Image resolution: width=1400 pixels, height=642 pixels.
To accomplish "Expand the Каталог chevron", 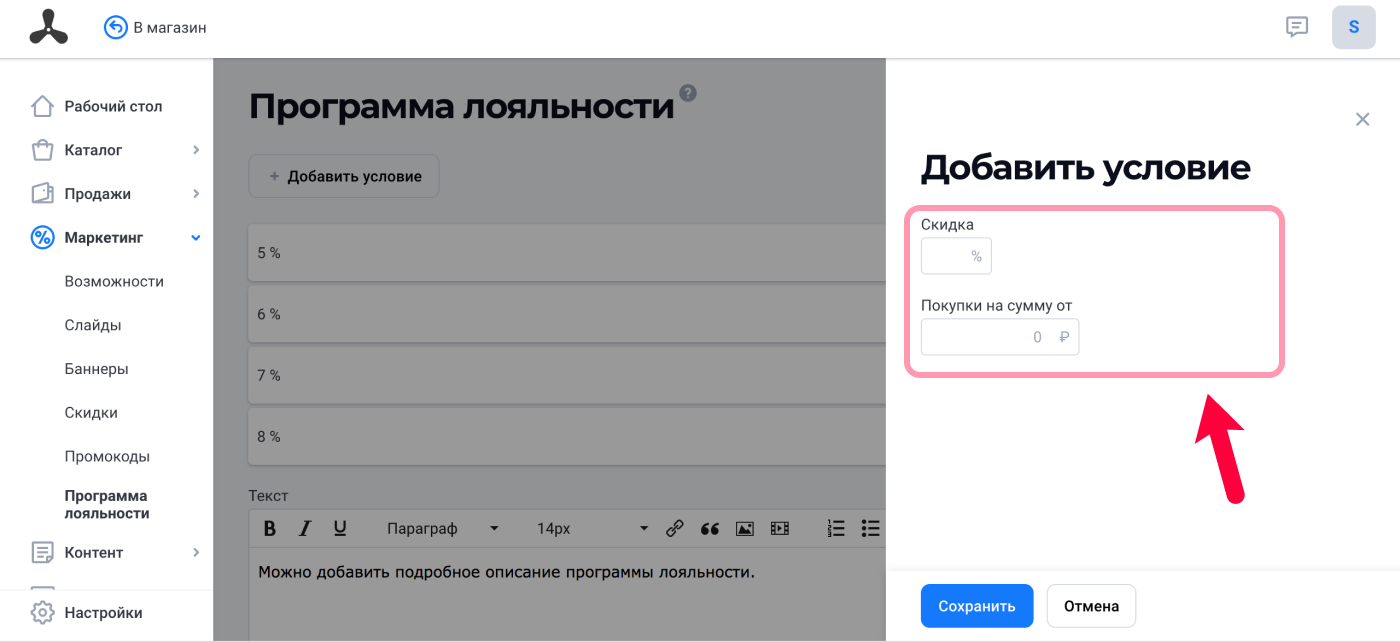I will click(196, 150).
